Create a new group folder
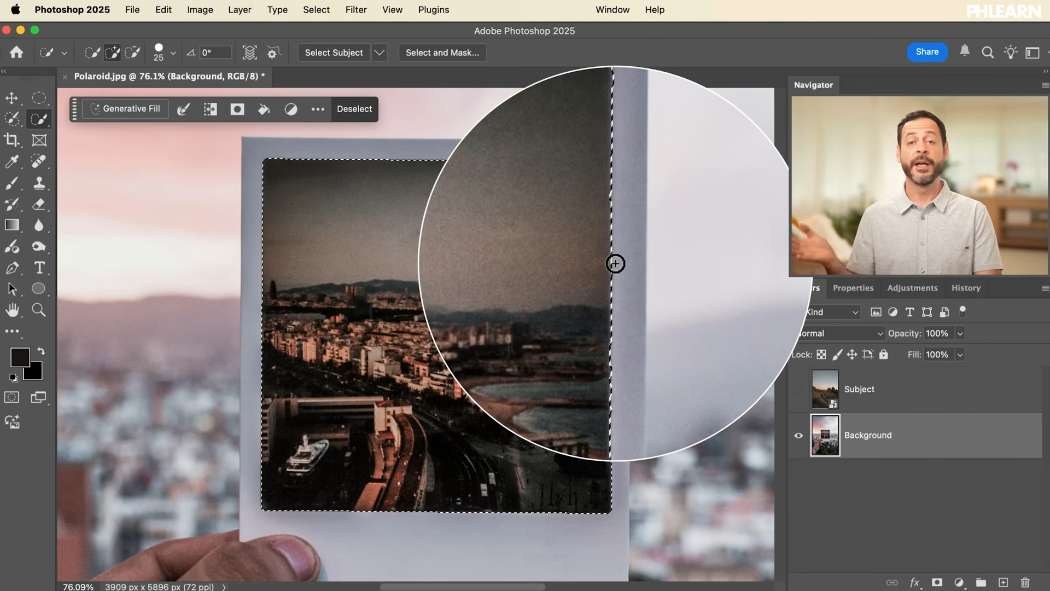The image size is (1050, 591). [981, 582]
